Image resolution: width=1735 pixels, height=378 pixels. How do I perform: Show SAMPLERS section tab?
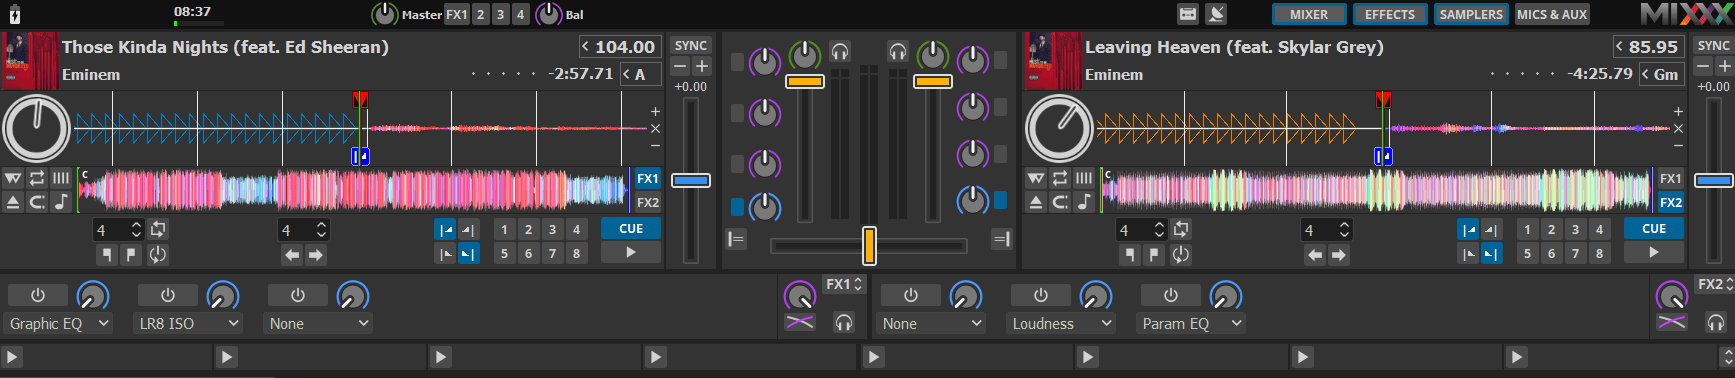click(1471, 14)
